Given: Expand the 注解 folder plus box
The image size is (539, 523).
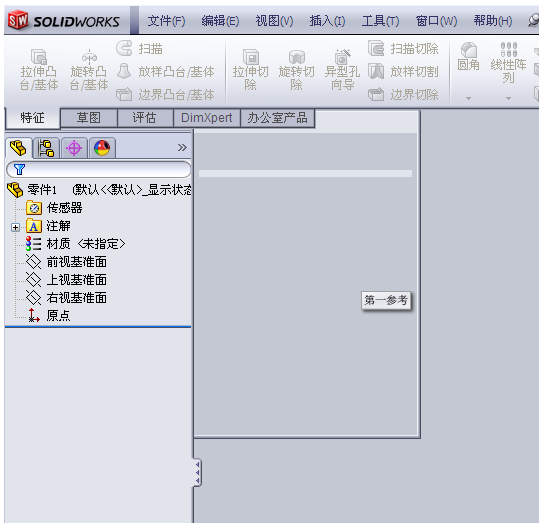Looking at the screenshot, I should (15, 227).
